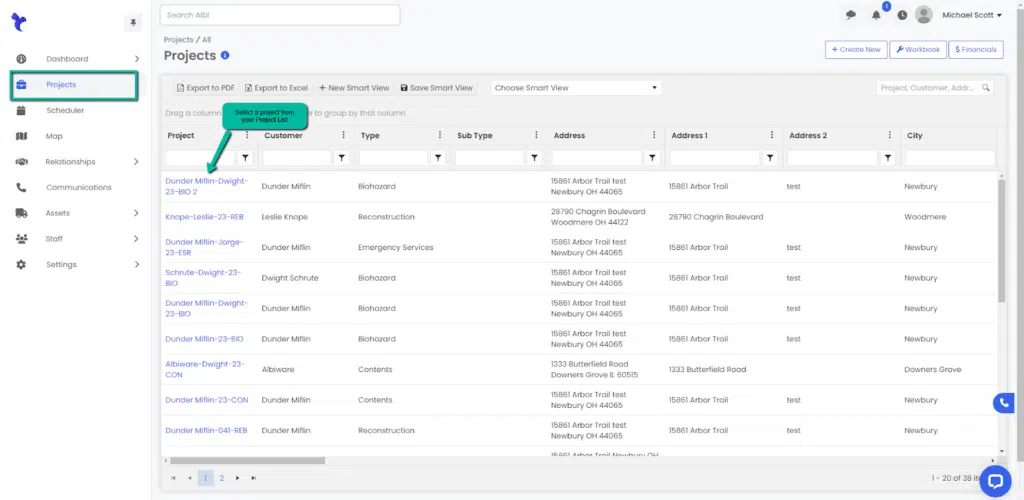Open the Choose Smart View dropdown
Screen dimensions: 1024x500
click(x=576, y=88)
